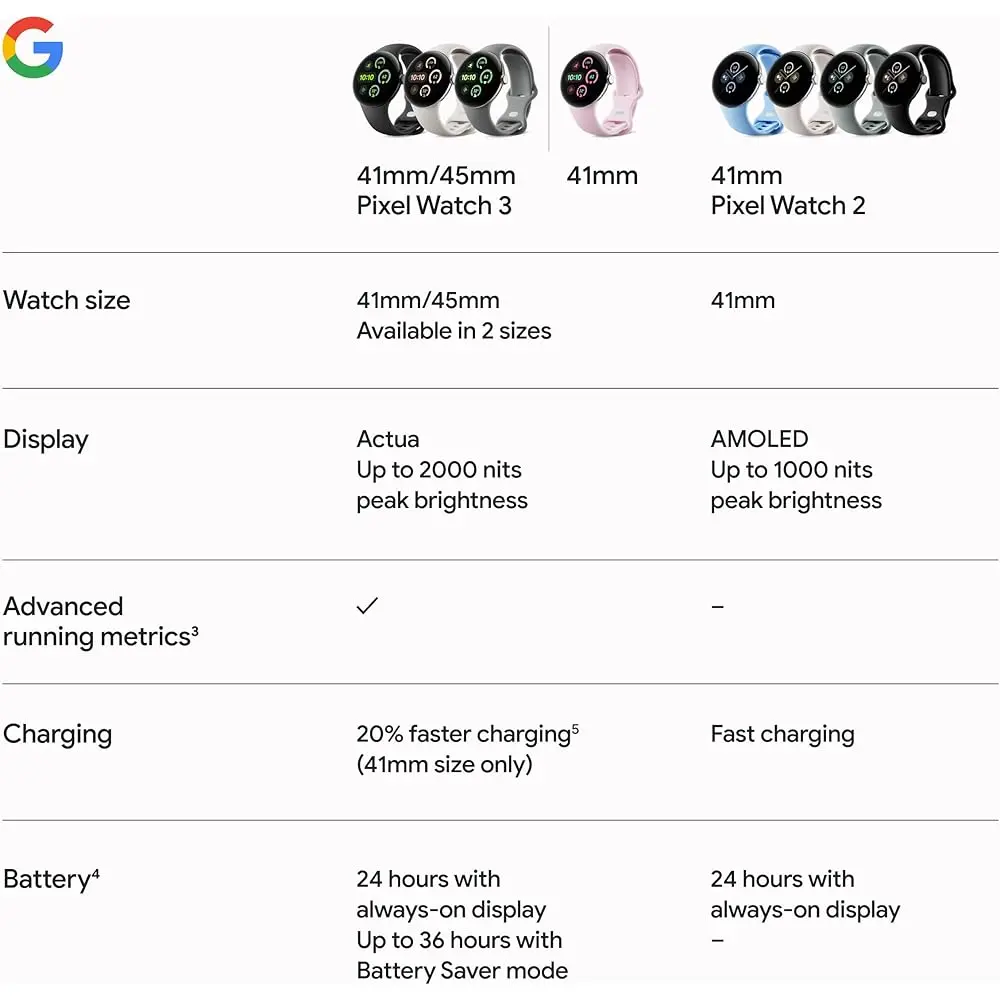Open the Pixel Watch 2 heading

click(x=788, y=206)
